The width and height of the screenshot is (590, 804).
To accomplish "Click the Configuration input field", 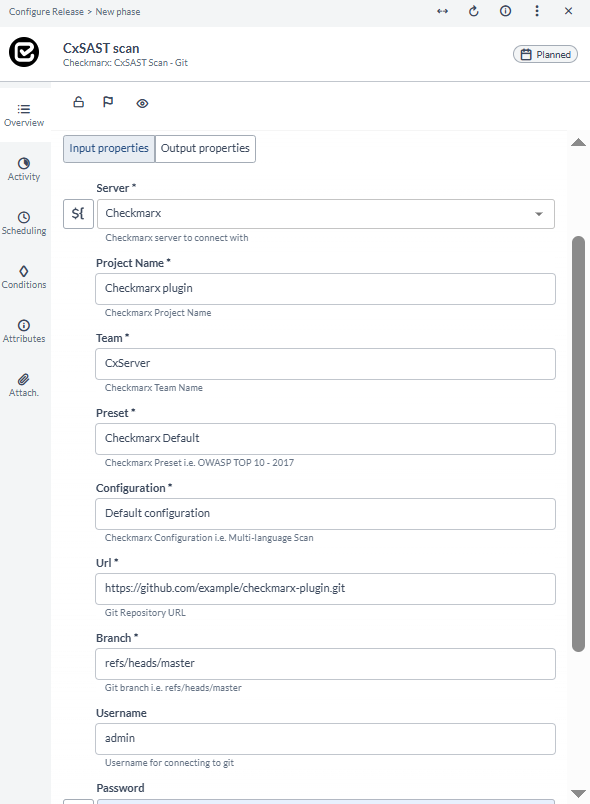I will [325, 513].
